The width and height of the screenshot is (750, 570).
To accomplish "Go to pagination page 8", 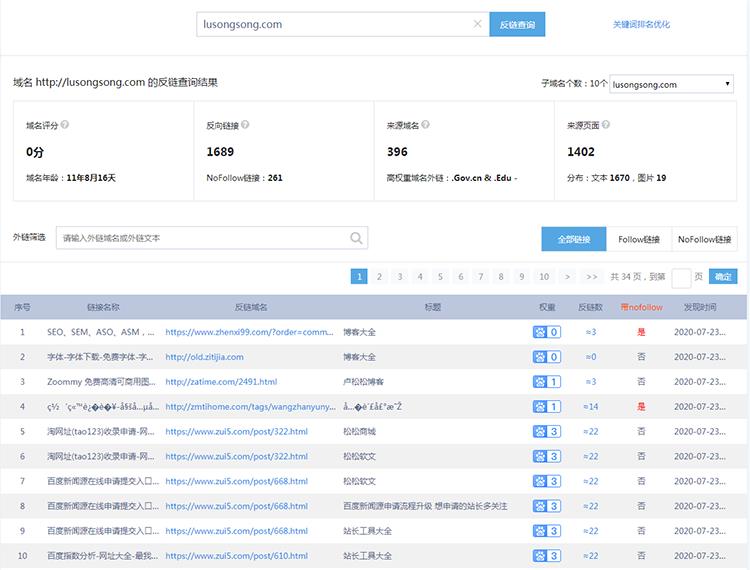I will pyautogui.click(x=501, y=276).
